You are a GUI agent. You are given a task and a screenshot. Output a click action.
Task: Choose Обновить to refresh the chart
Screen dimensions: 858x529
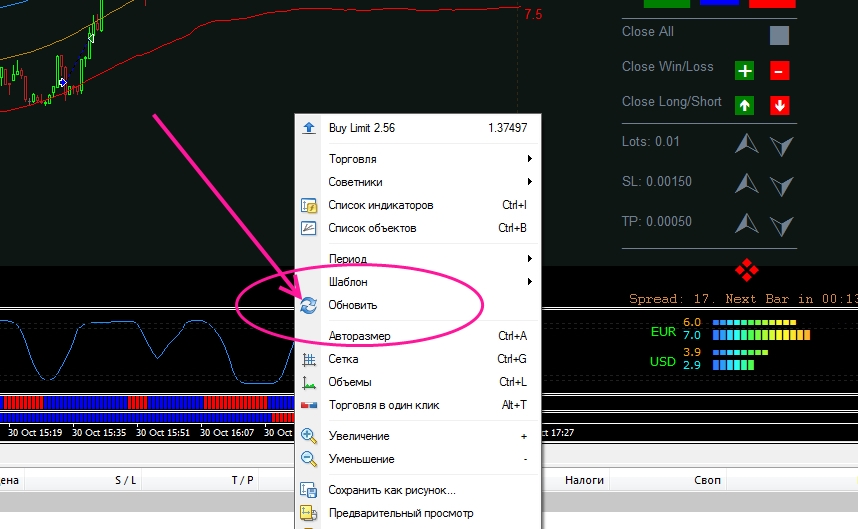tap(418, 305)
